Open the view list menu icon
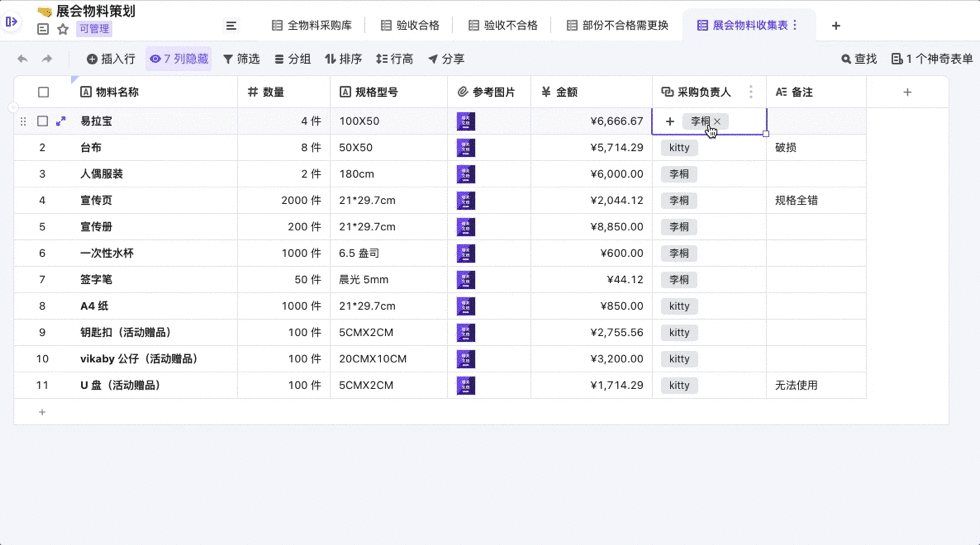Viewport: 980px width, 545px height. (231, 26)
